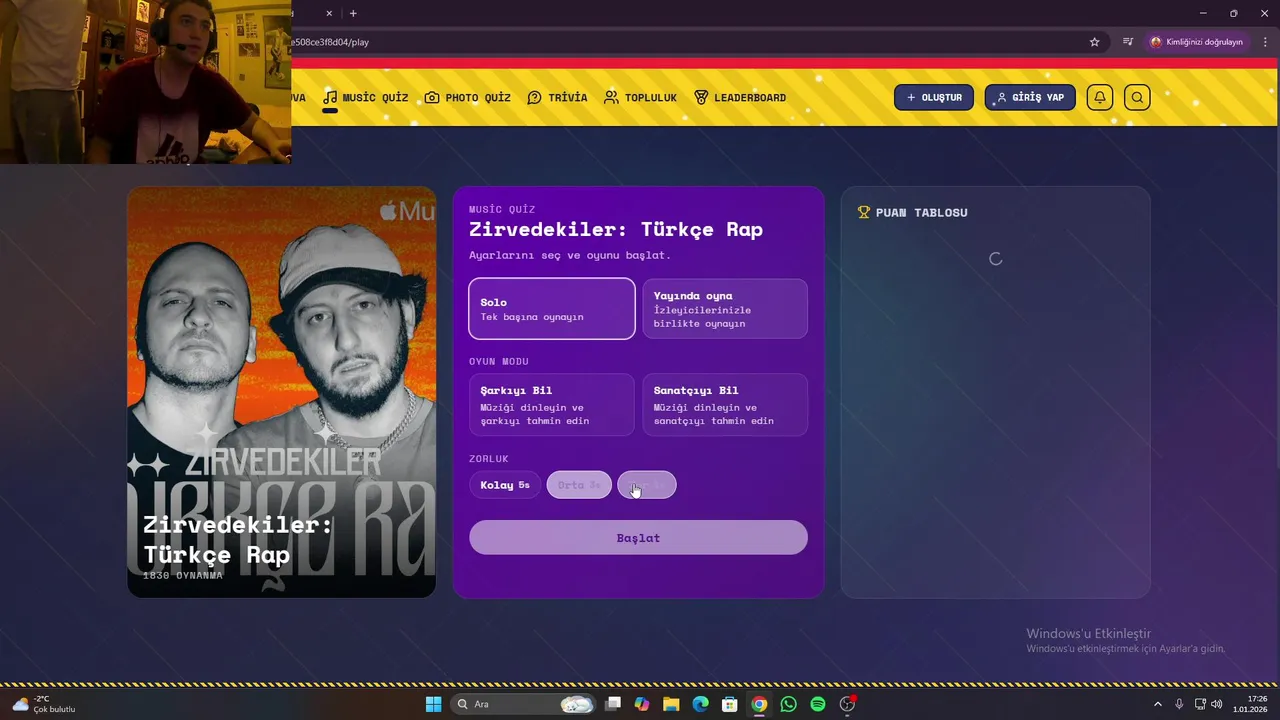
Task: Close the current browser tab
Action: 329,13
